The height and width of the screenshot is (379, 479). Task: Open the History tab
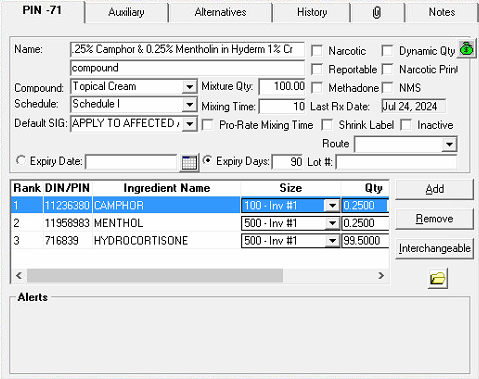point(312,13)
